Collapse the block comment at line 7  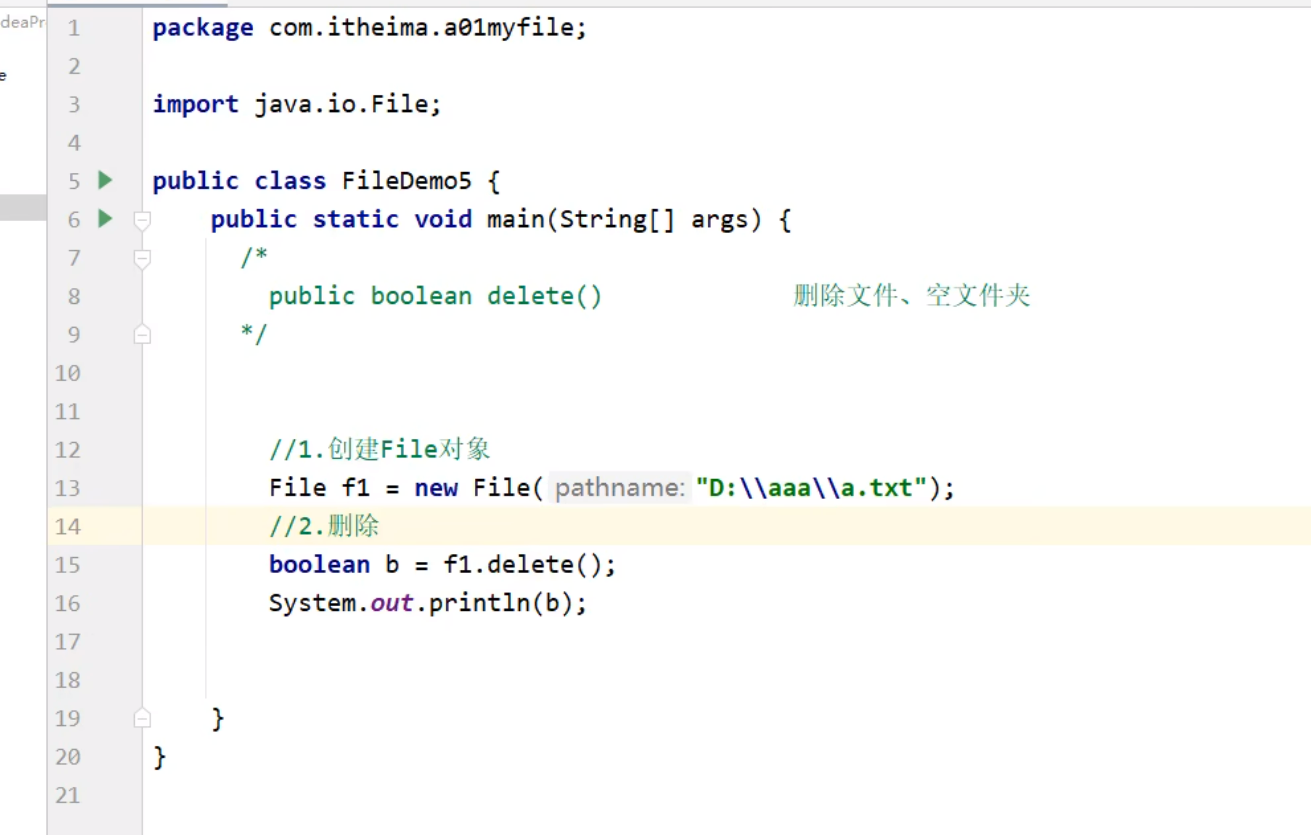coord(142,258)
